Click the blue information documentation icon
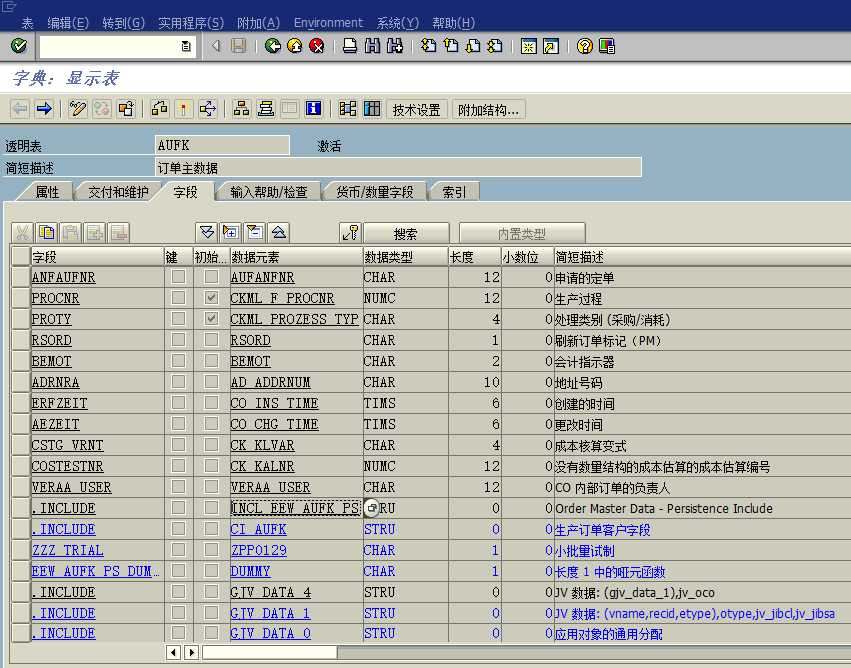851x668 pixels. [313, 109]
